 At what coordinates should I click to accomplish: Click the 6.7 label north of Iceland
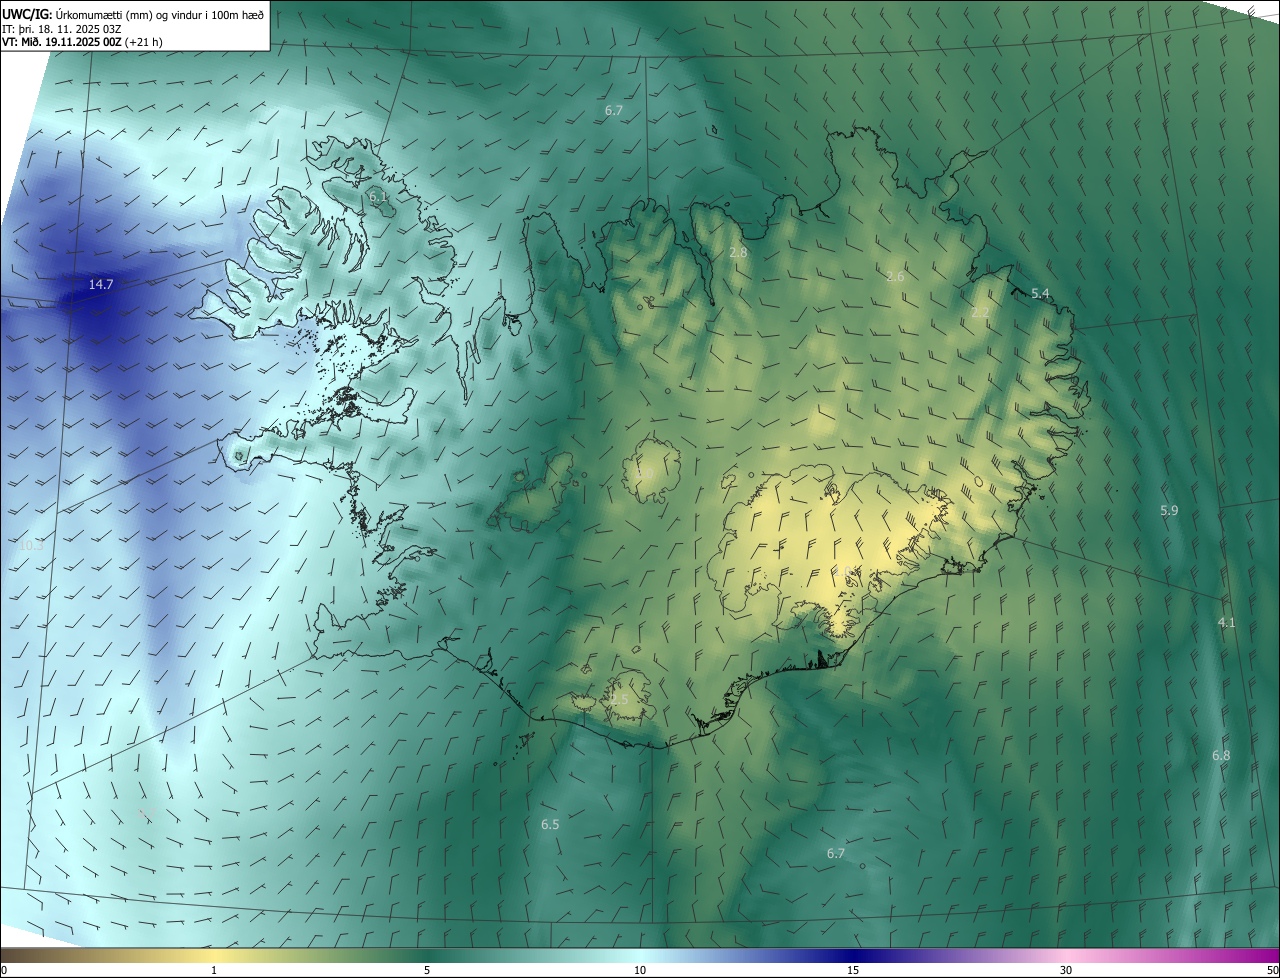point(614,111)
